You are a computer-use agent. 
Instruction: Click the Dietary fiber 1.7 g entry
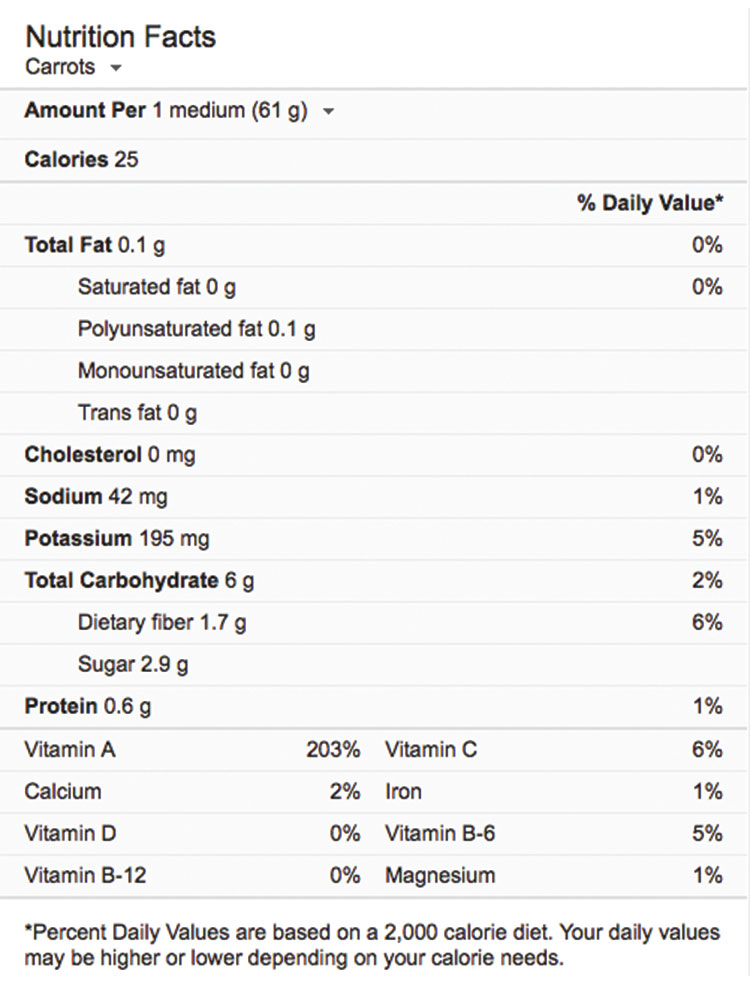(x=162, y=622)
